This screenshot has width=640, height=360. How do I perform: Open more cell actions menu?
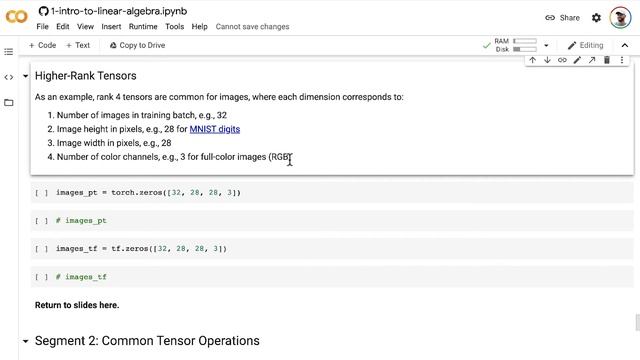622,60
